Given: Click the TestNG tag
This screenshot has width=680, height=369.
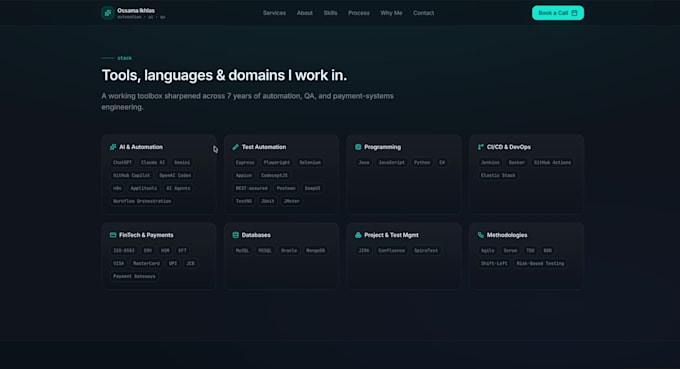Looking at the screenshot, I should 244,201.
